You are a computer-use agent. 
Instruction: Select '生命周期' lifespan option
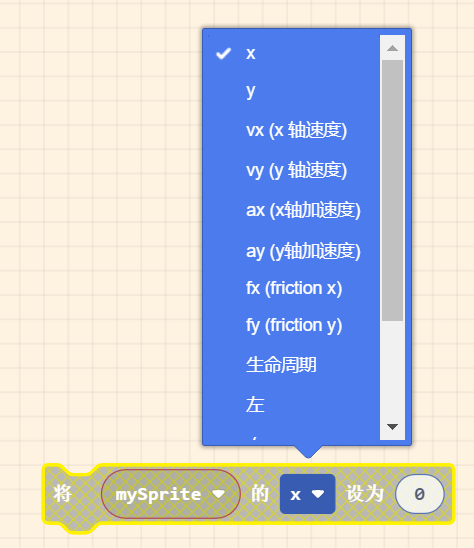tap(291, 365)
